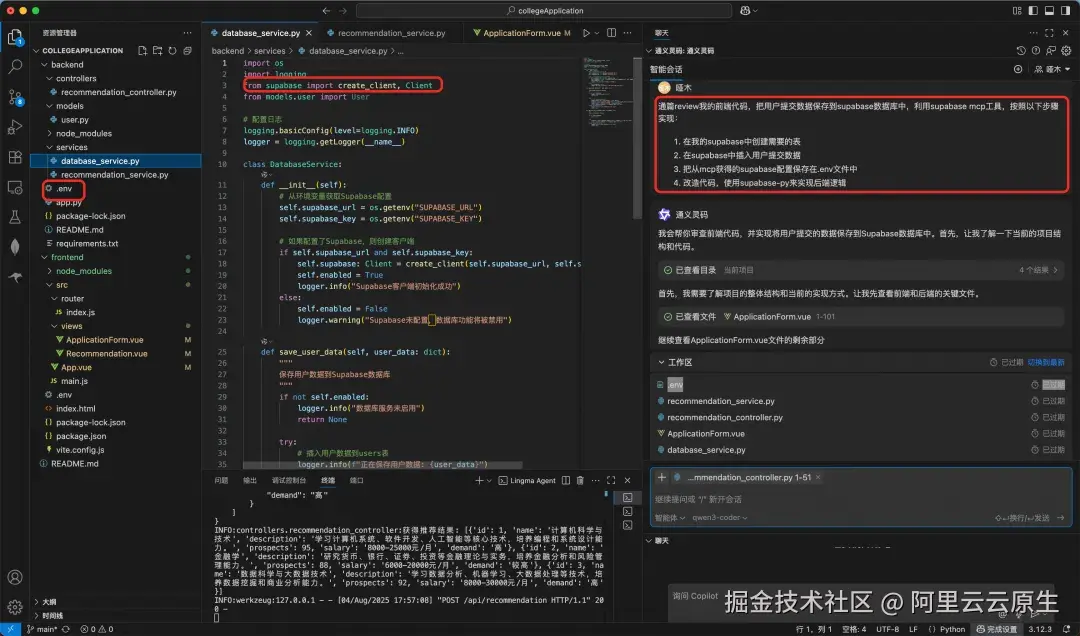
Task: Remove recommendation_controller.py context chip
Action: point(818,477)
